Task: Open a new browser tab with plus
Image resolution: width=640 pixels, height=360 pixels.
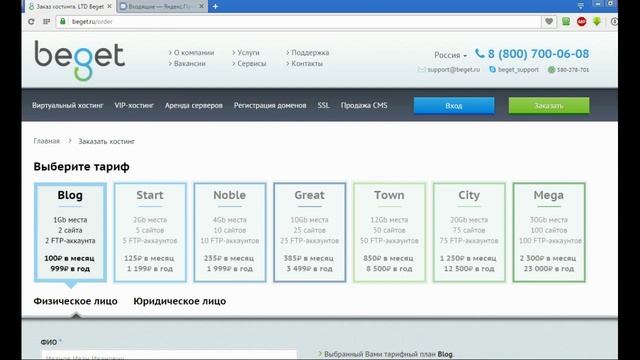Action: (215, 7)
